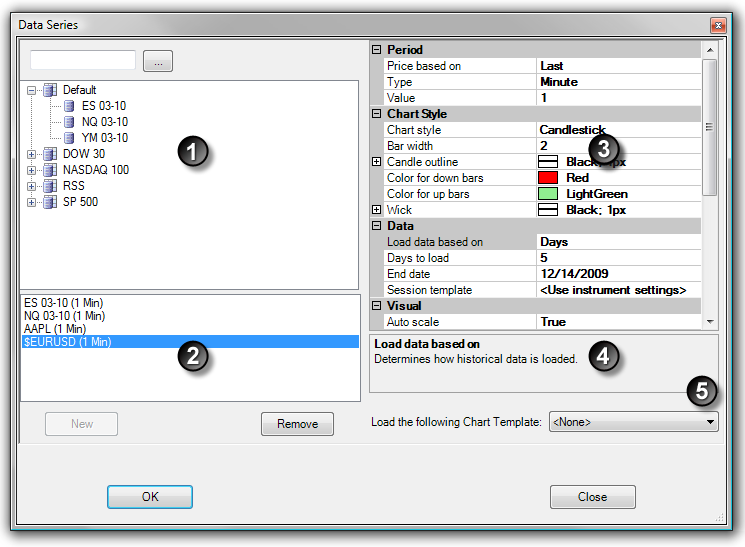
Task: Click the instrument search input field
Action: pyautogui.click(x=82, y=61)
